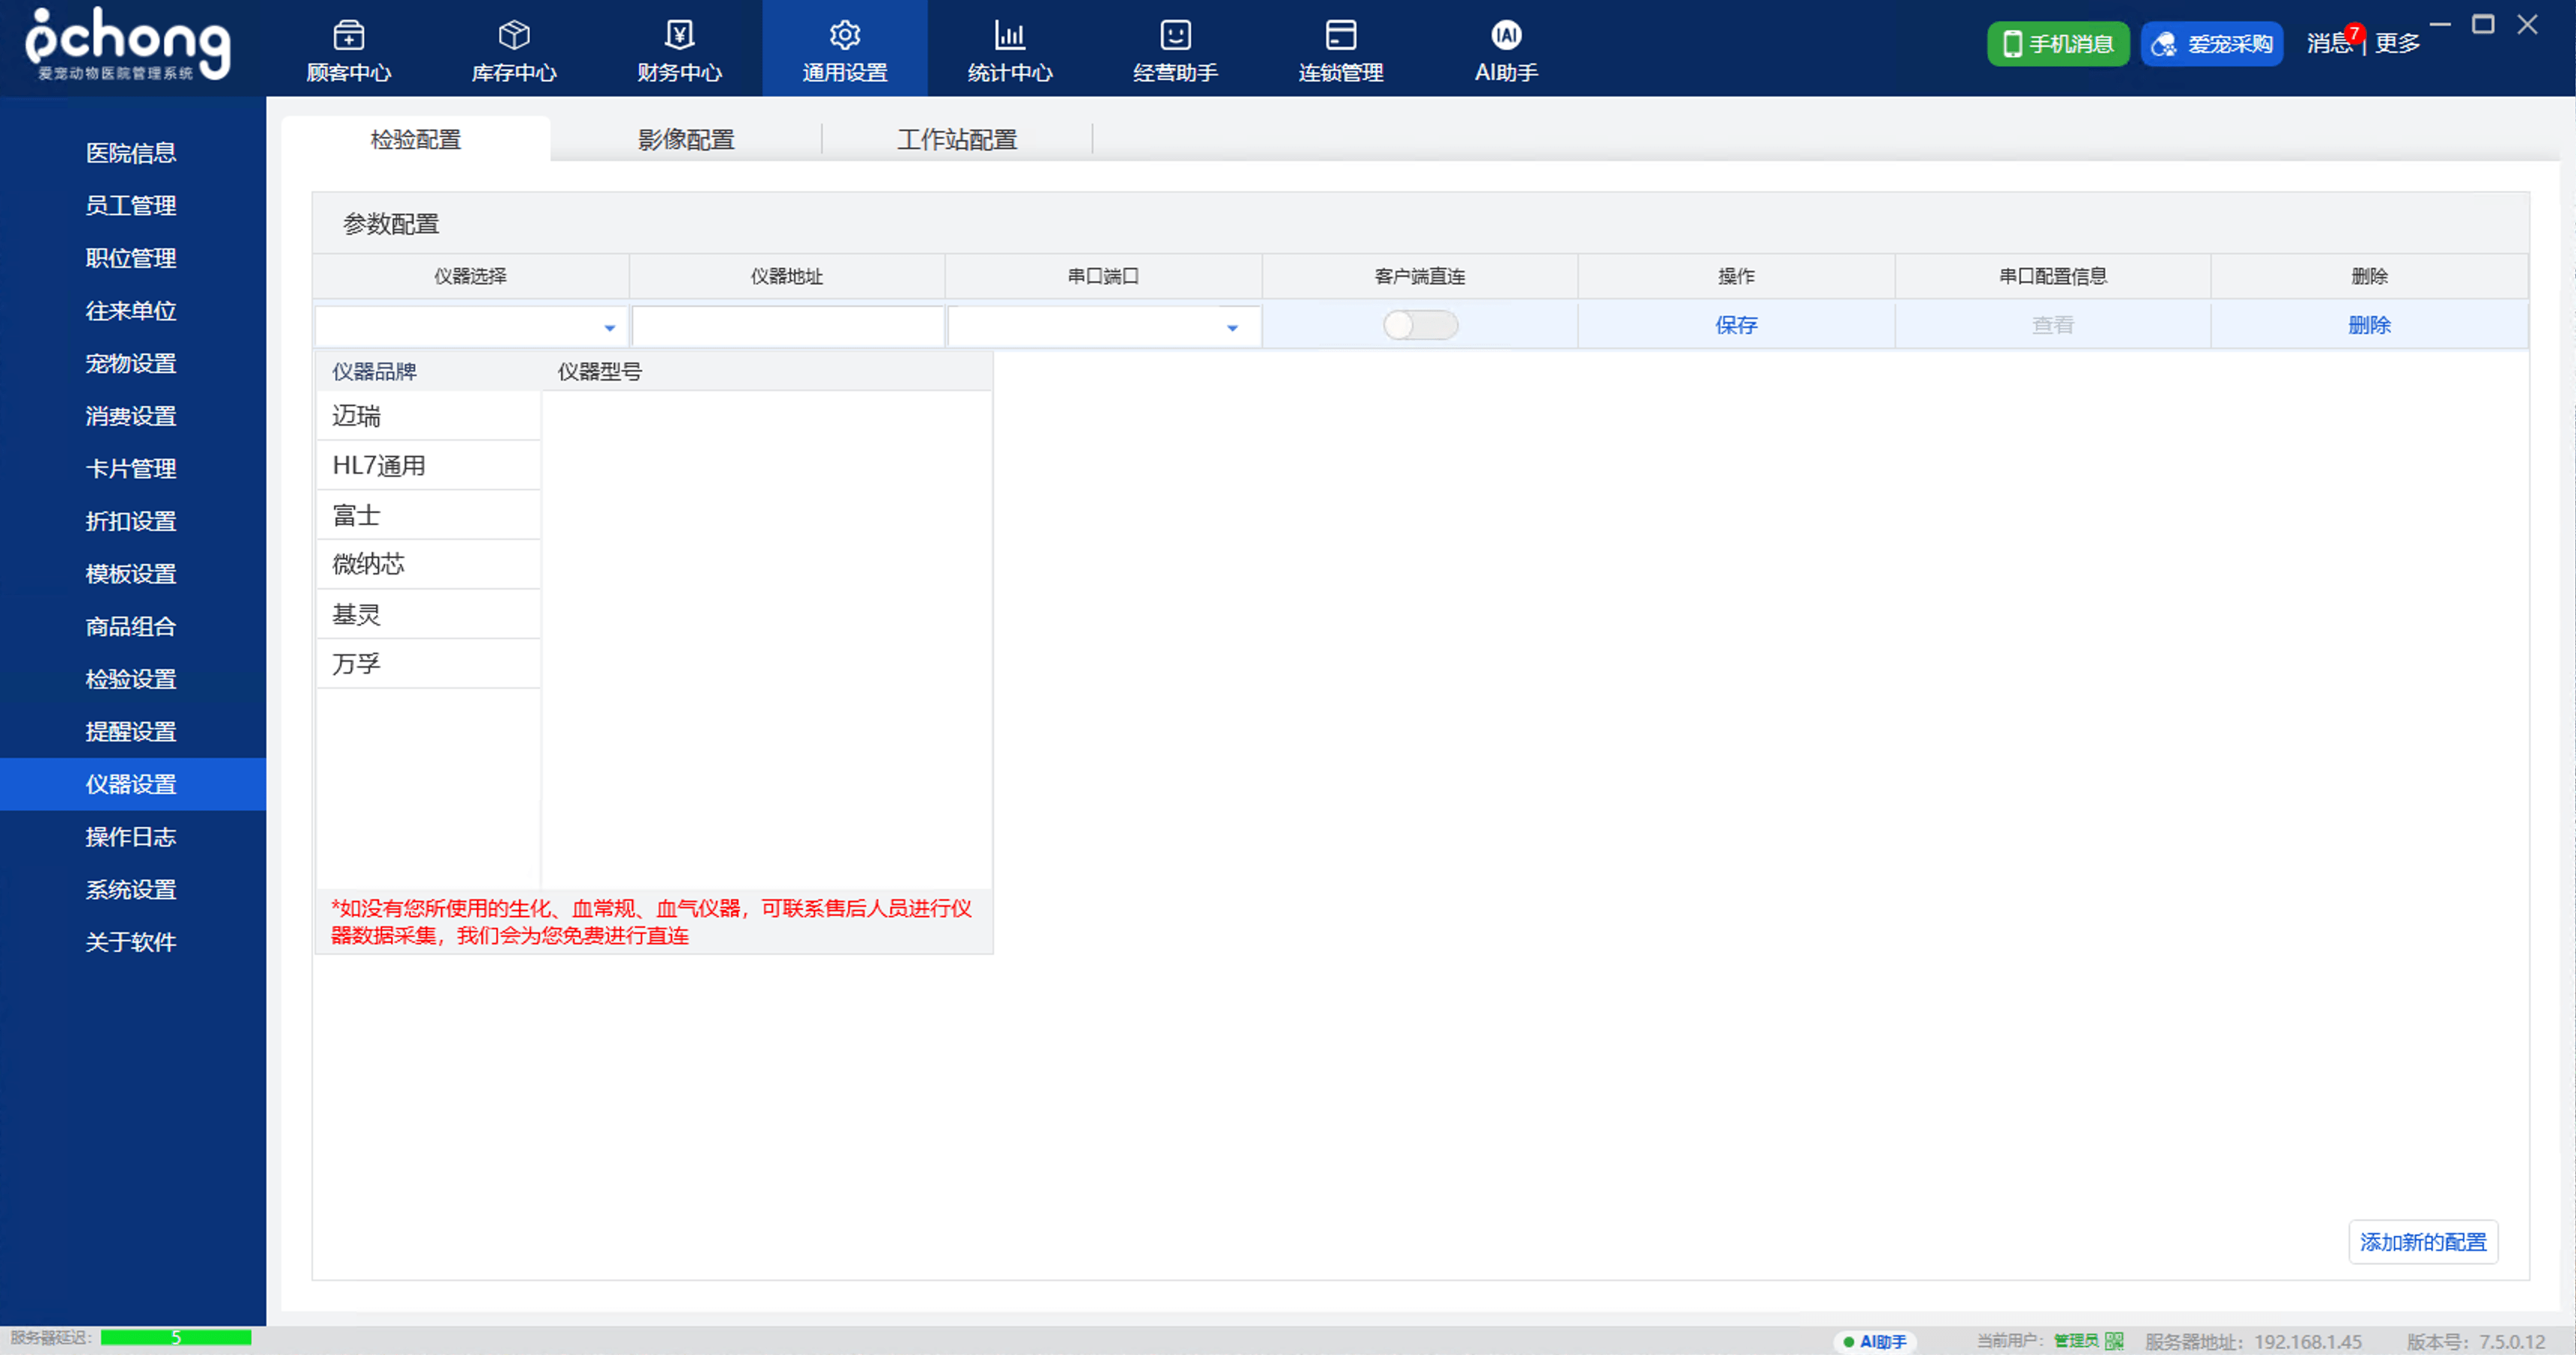The height and width of the screenshot is (1355, 2576).
Task: Click AI助手 in status bar
Action: pos(1875,1341)
